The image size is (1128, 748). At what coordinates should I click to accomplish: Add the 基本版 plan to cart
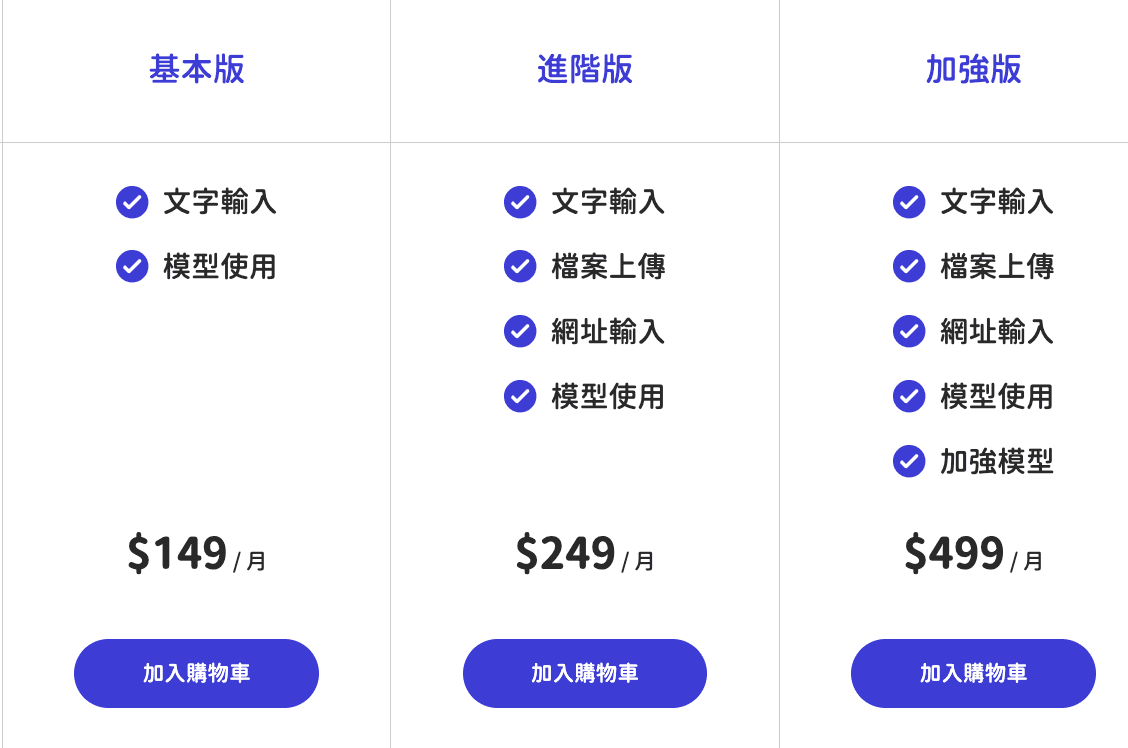[x=196, y=673]
